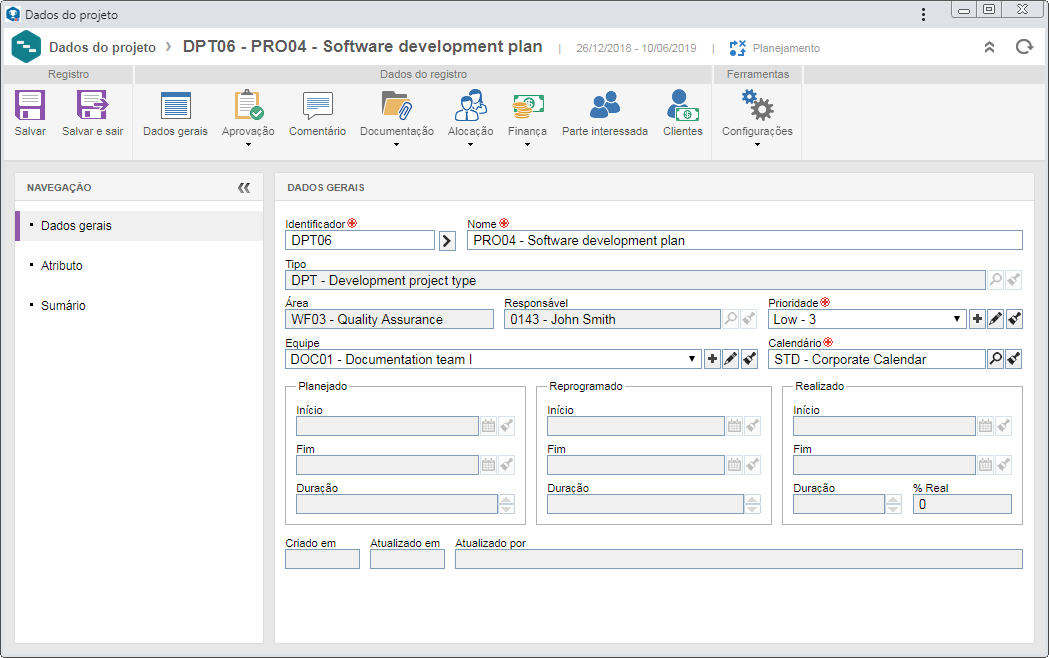Click the clear brush icon beside Prioridade
Viewport: 1049px width, 658px height.
pos(1014,319)
